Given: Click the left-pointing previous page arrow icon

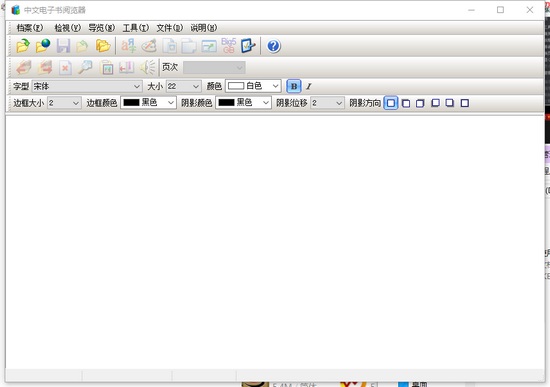Looking at the screenshot, I should coord(24,67).
